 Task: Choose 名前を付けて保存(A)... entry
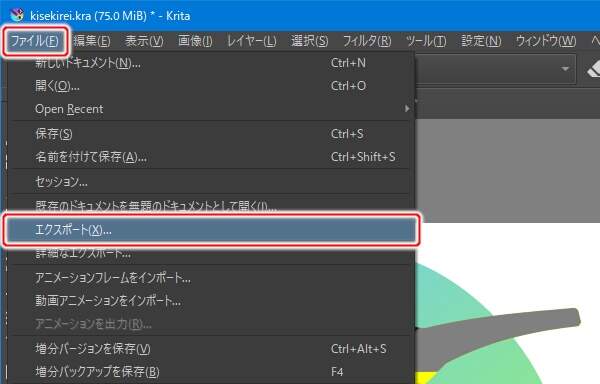pyautogui.click(x=212, y=157)
